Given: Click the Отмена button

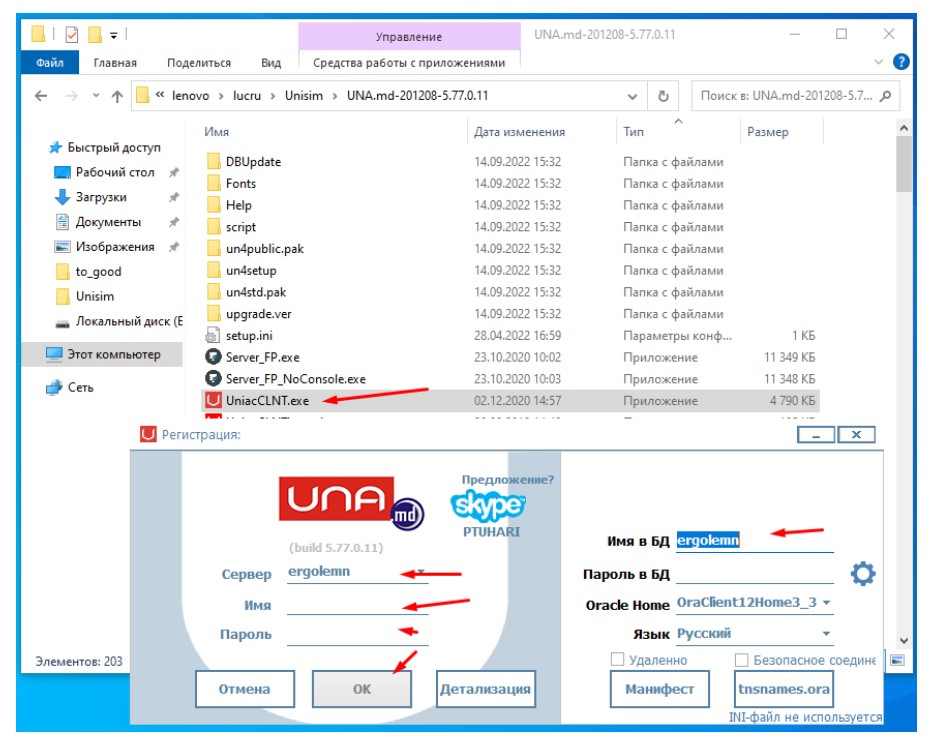Looking at the screenshot, I should [245, 689].
